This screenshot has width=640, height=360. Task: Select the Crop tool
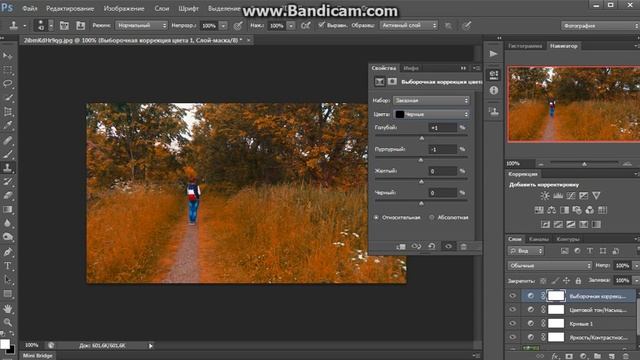click(7, 111)
